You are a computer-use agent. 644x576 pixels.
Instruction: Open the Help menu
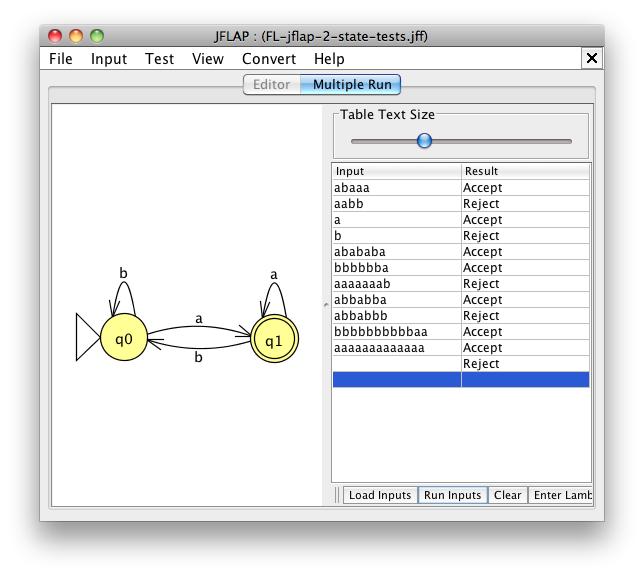click(329, 59)
